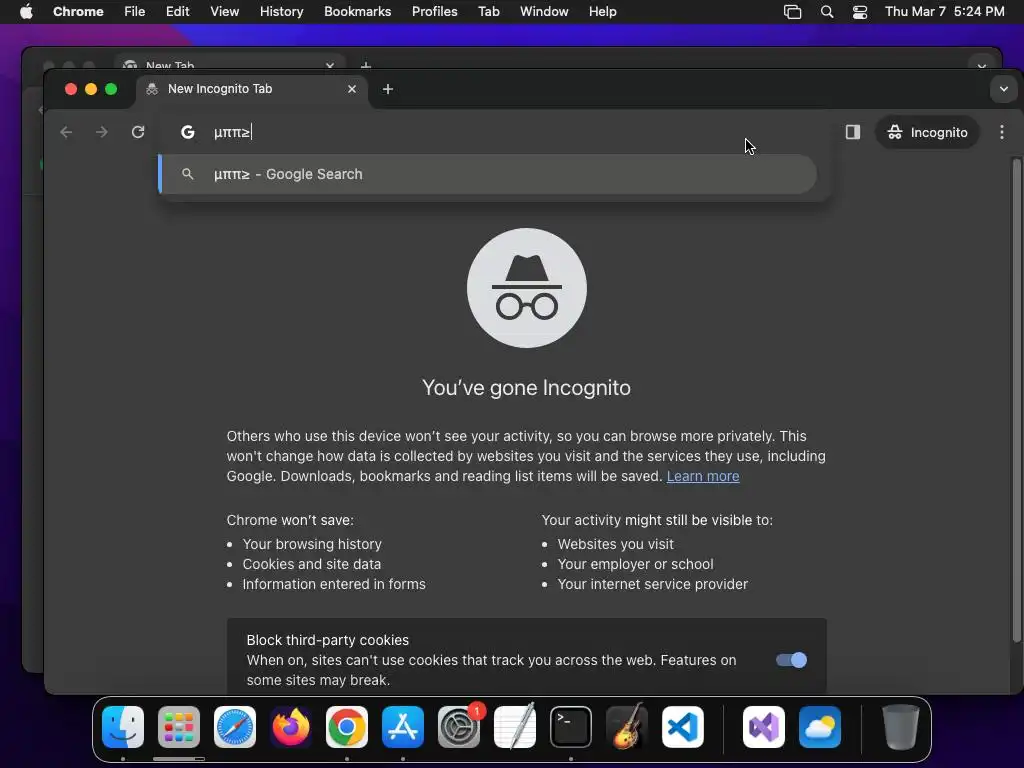Toggle Block third-party cookies switch

tap(792, 660)
